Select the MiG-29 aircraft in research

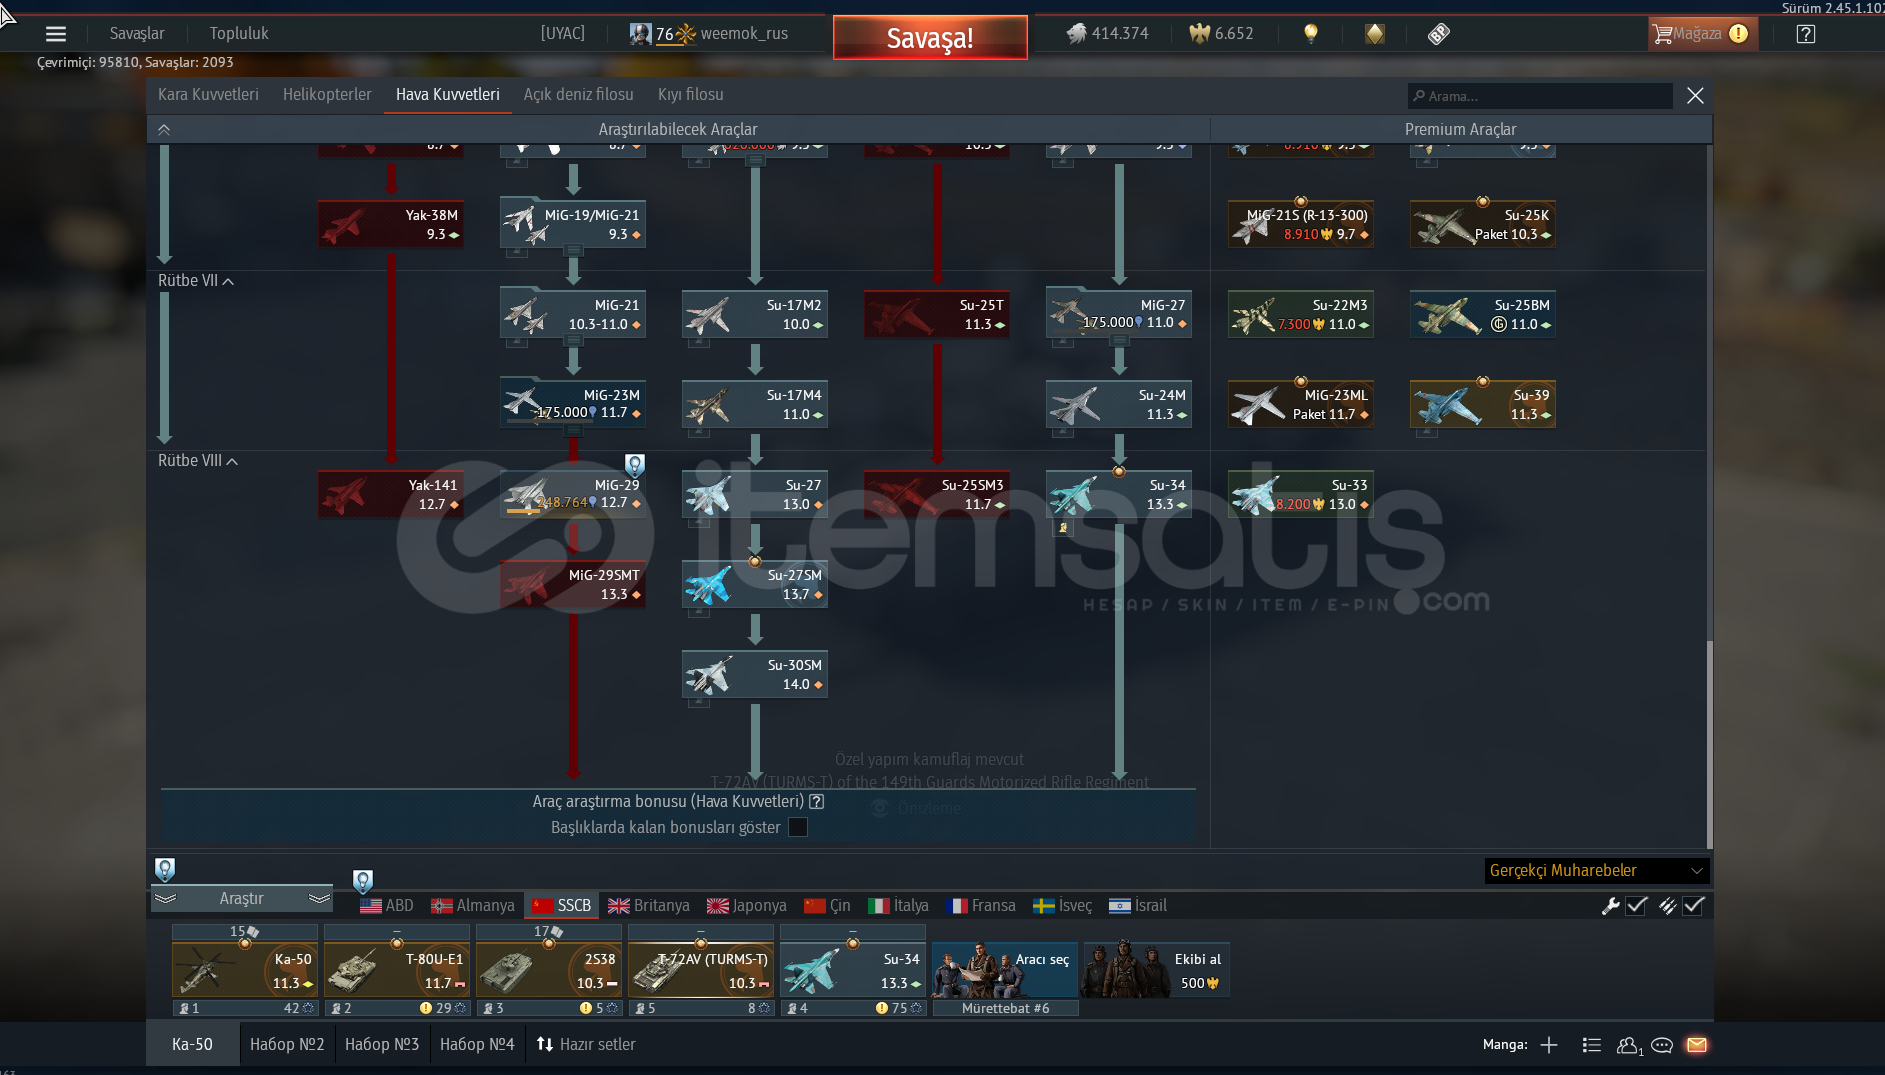point(573,494)
